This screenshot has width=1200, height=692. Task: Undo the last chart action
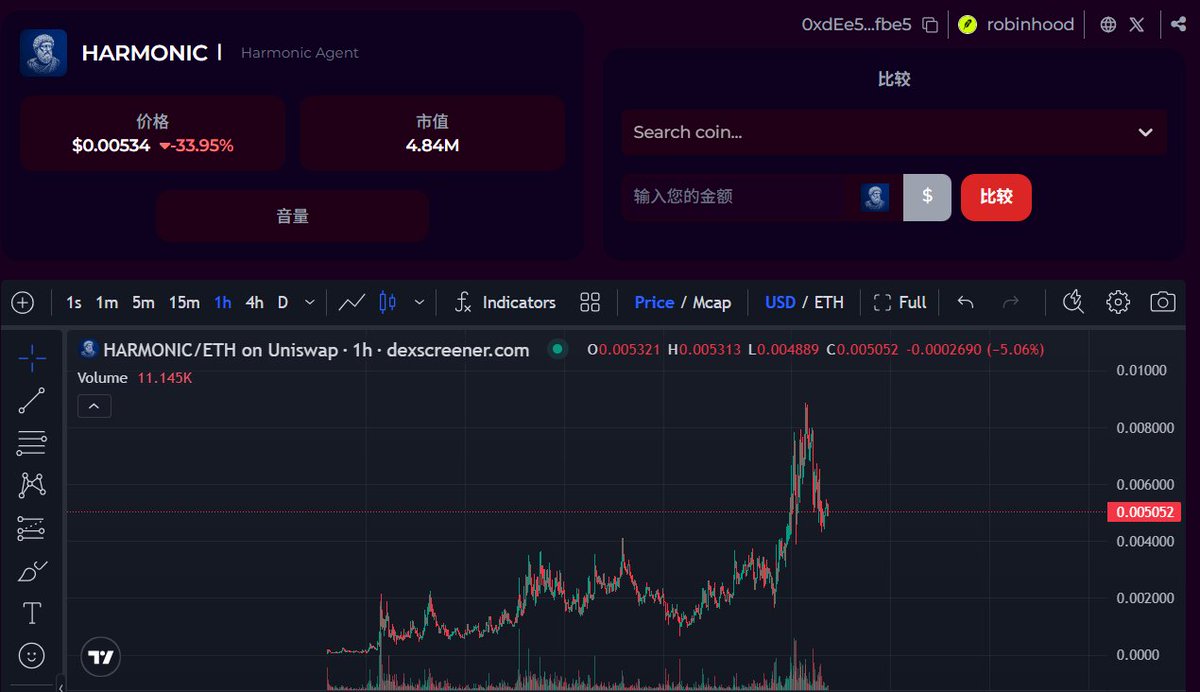tap(965, 303)
